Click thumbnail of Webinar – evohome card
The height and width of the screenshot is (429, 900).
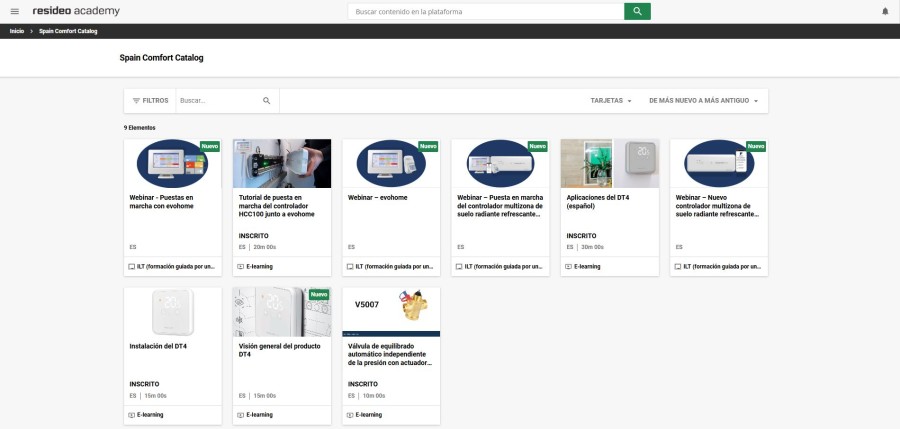click(x=391, y=163)
